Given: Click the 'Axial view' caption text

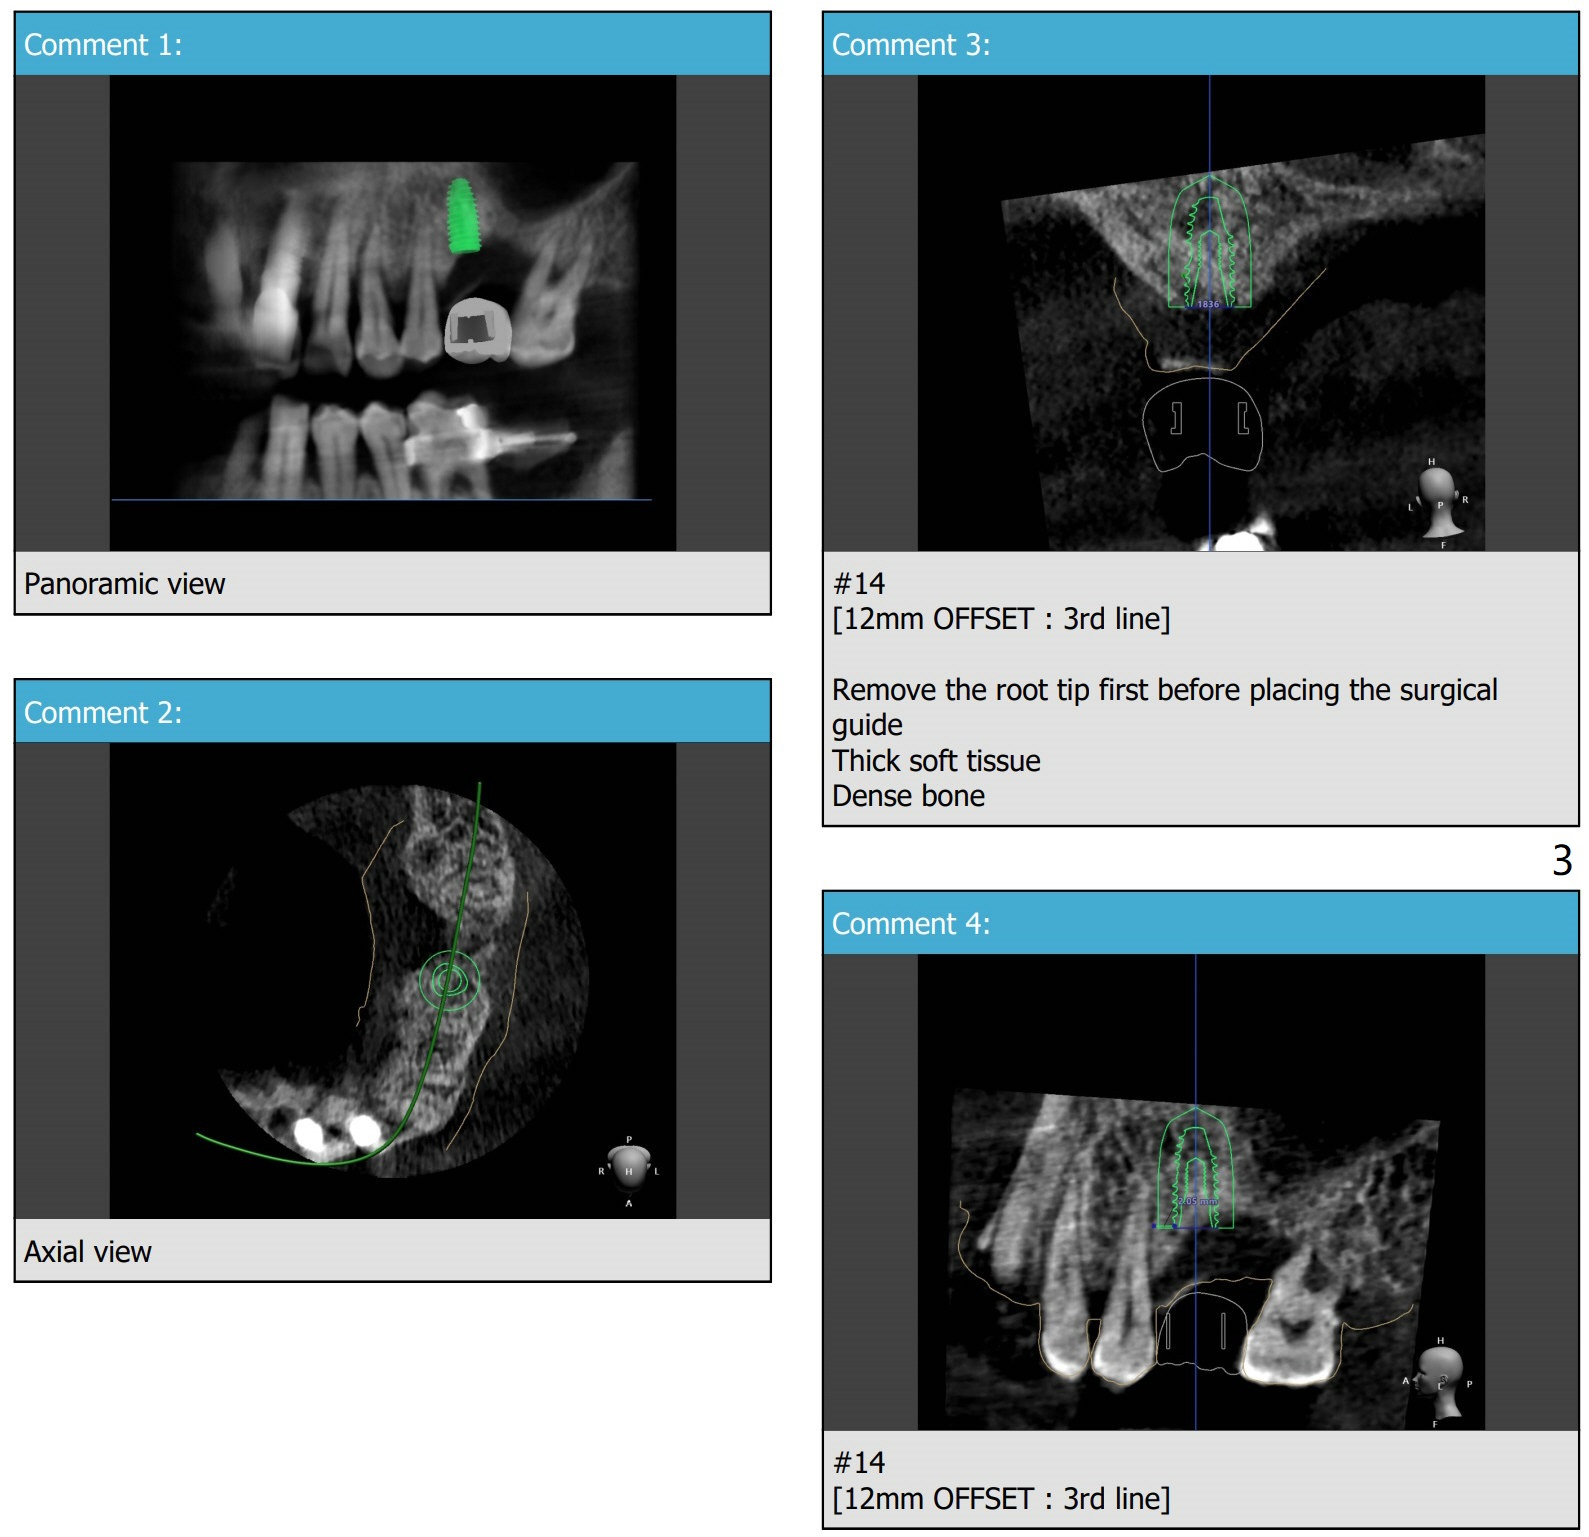Looking at the screenshot, I should pyautogui.click(x=88, y=1252).
